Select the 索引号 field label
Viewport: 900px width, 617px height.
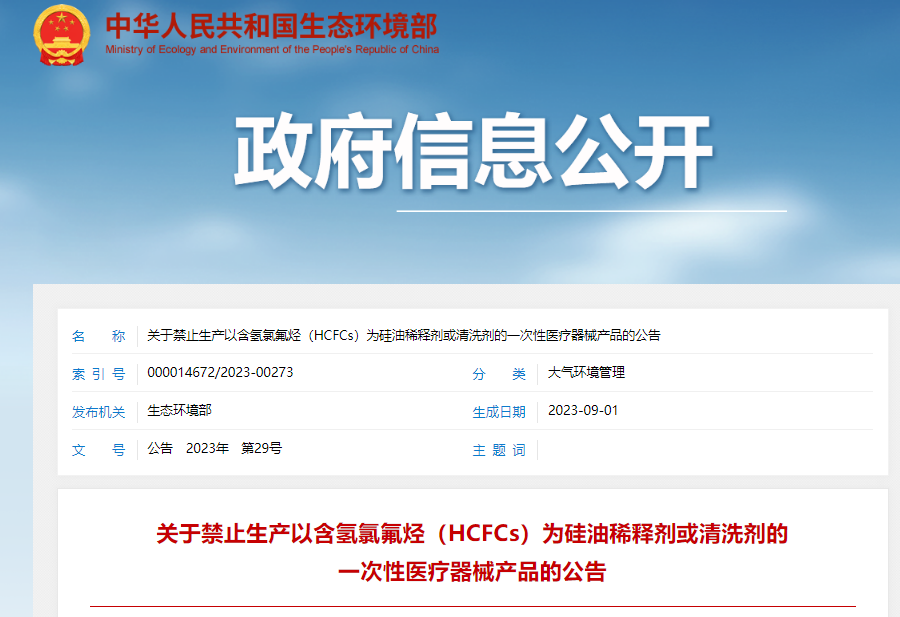pyautogui.click(x=98, y=374)
